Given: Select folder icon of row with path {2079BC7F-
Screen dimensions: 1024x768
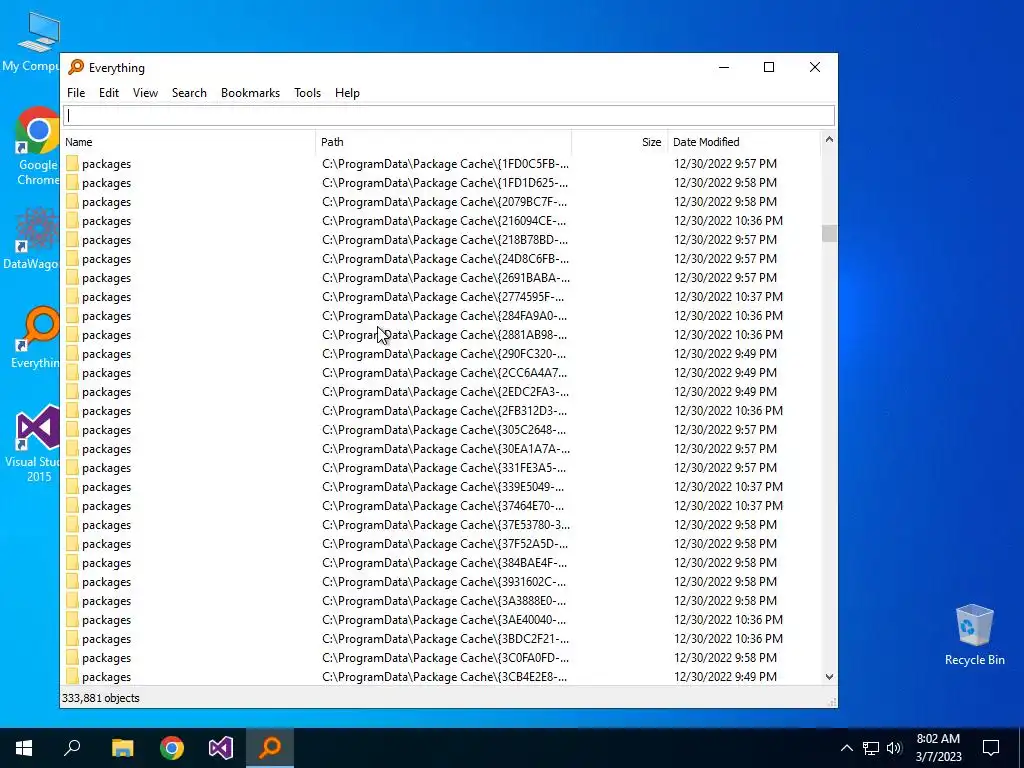Looking at the screenshot, I should [72, 201].
